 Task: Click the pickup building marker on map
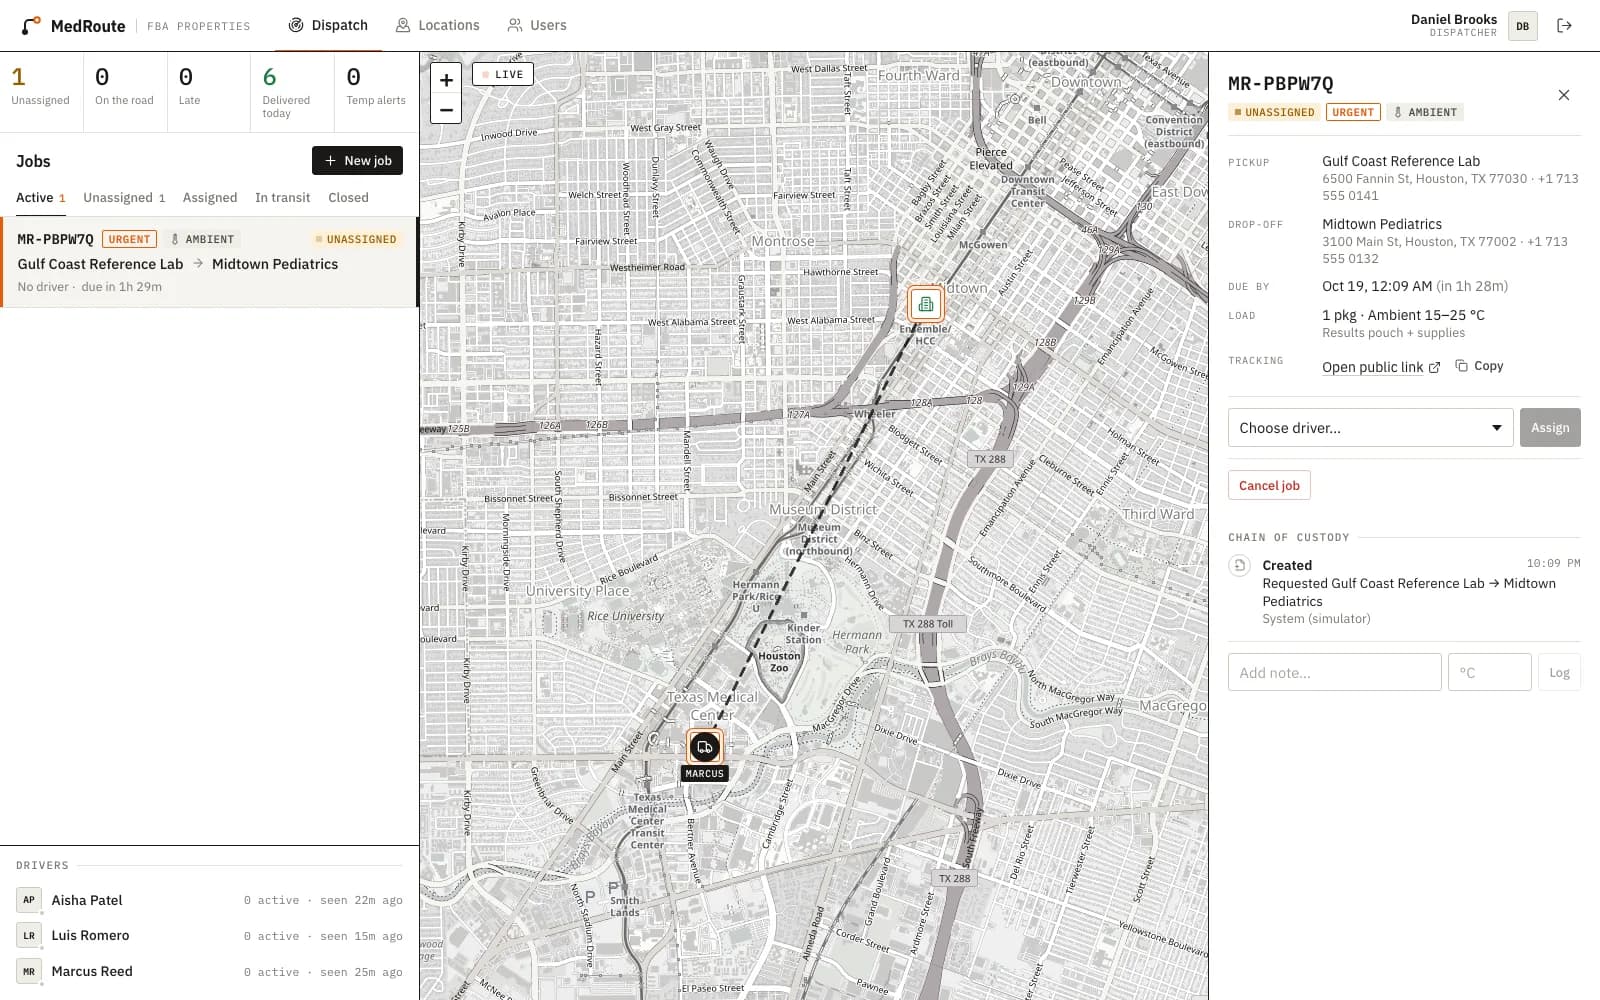click(926, 304)
